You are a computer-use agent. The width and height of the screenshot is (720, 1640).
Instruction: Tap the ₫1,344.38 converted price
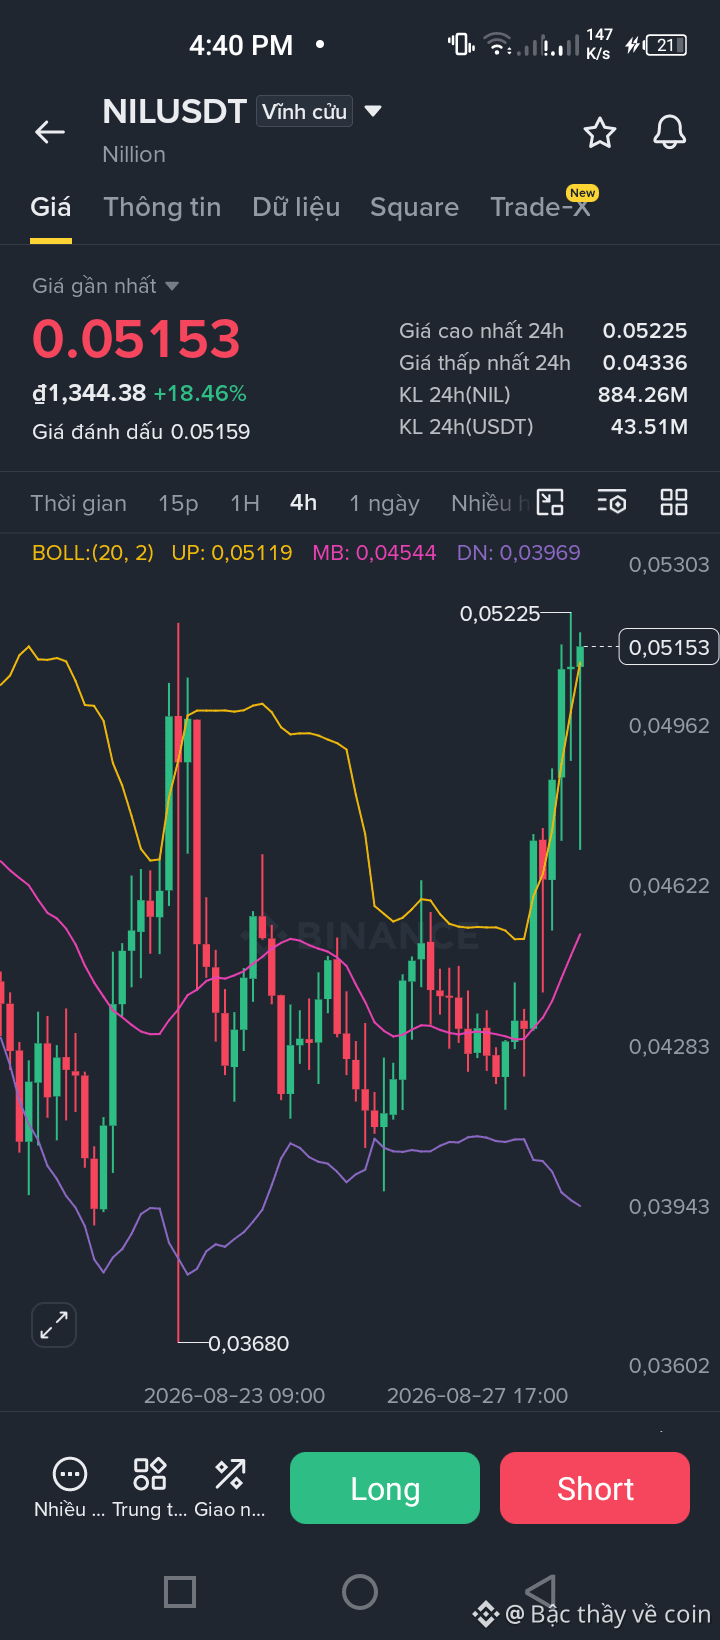pyautogui.click(x=89, y=394)
